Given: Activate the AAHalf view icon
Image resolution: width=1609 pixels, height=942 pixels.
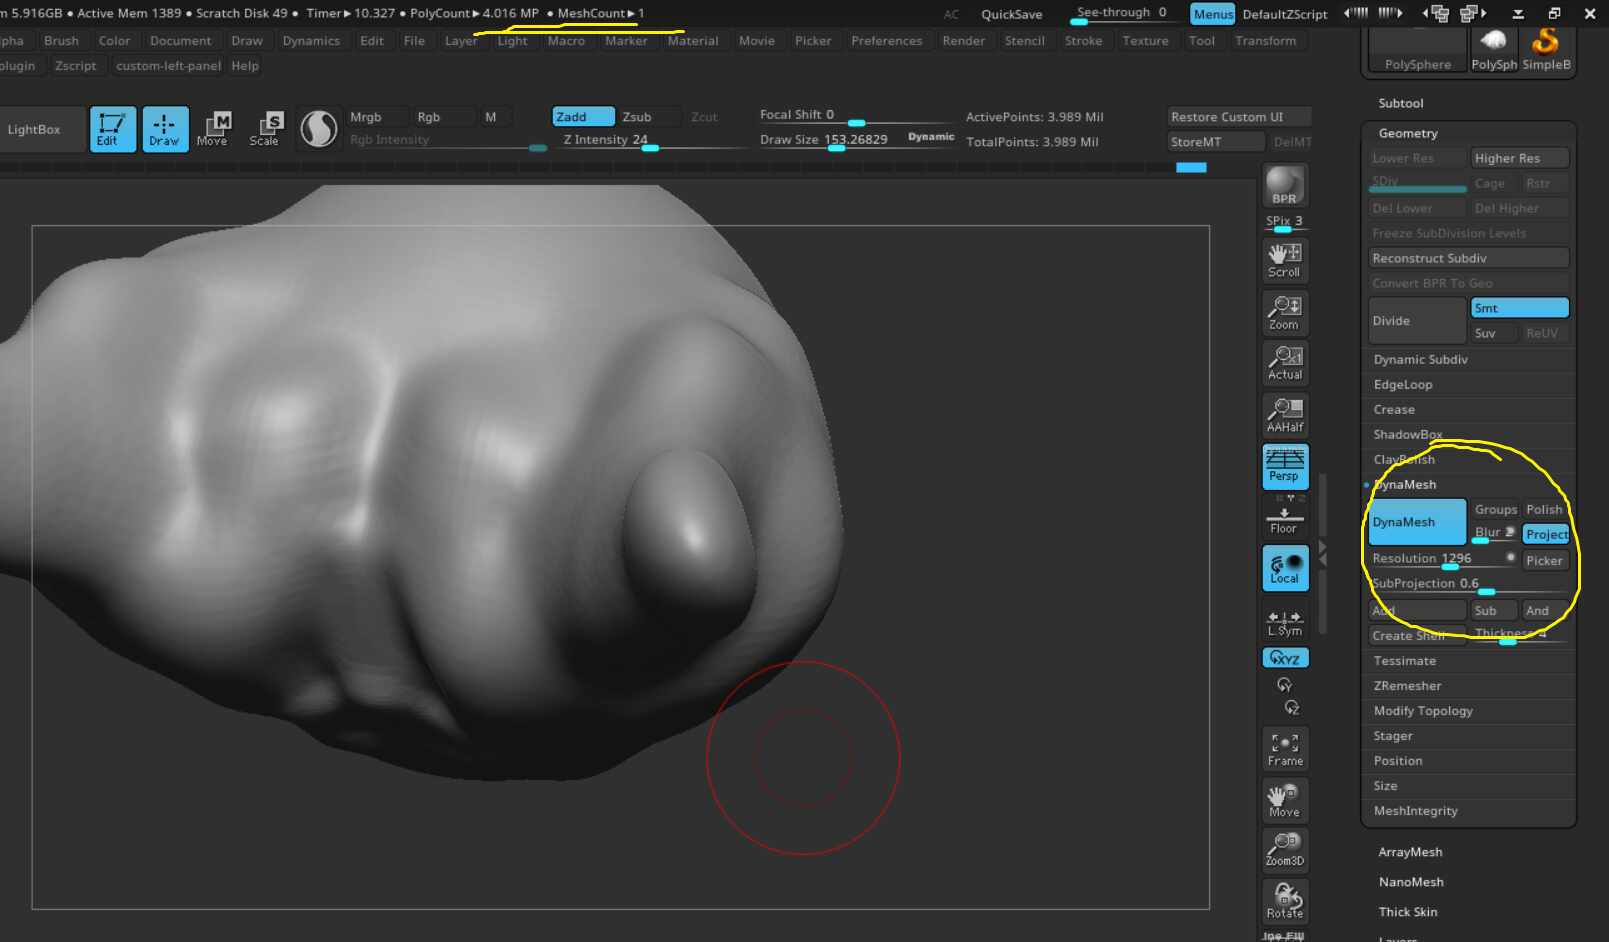Looking at the screenshot, I should [x=1285, y=414].
